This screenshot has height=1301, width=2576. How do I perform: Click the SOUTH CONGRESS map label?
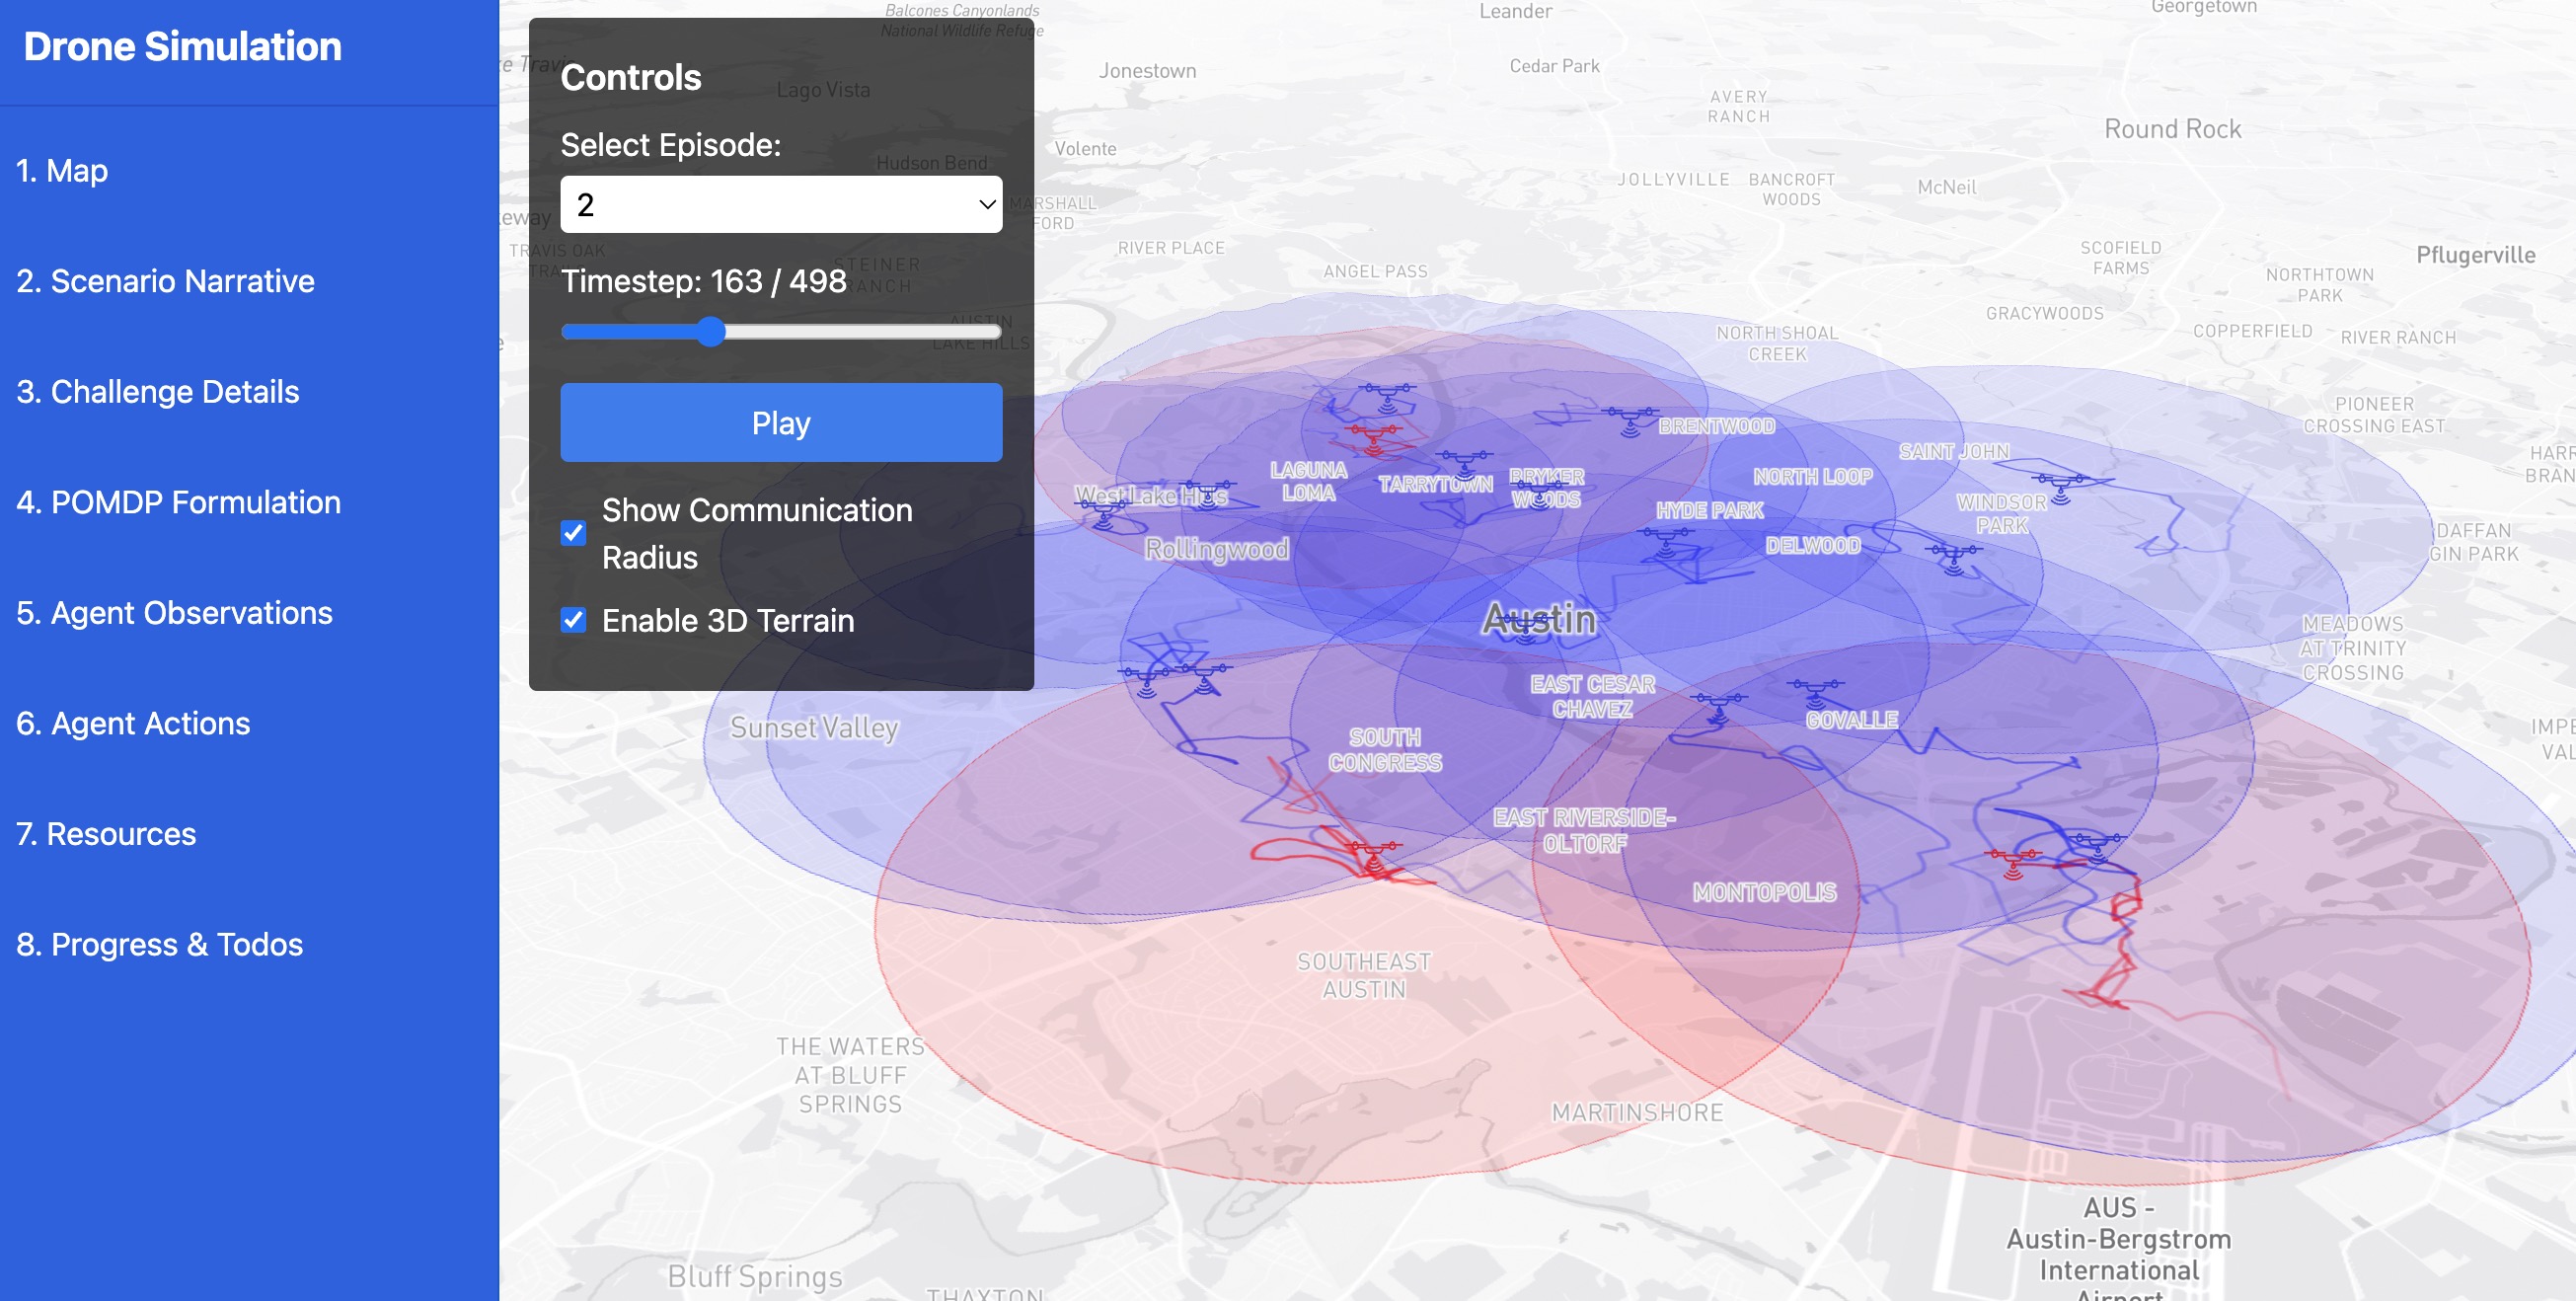[1385, 750]
